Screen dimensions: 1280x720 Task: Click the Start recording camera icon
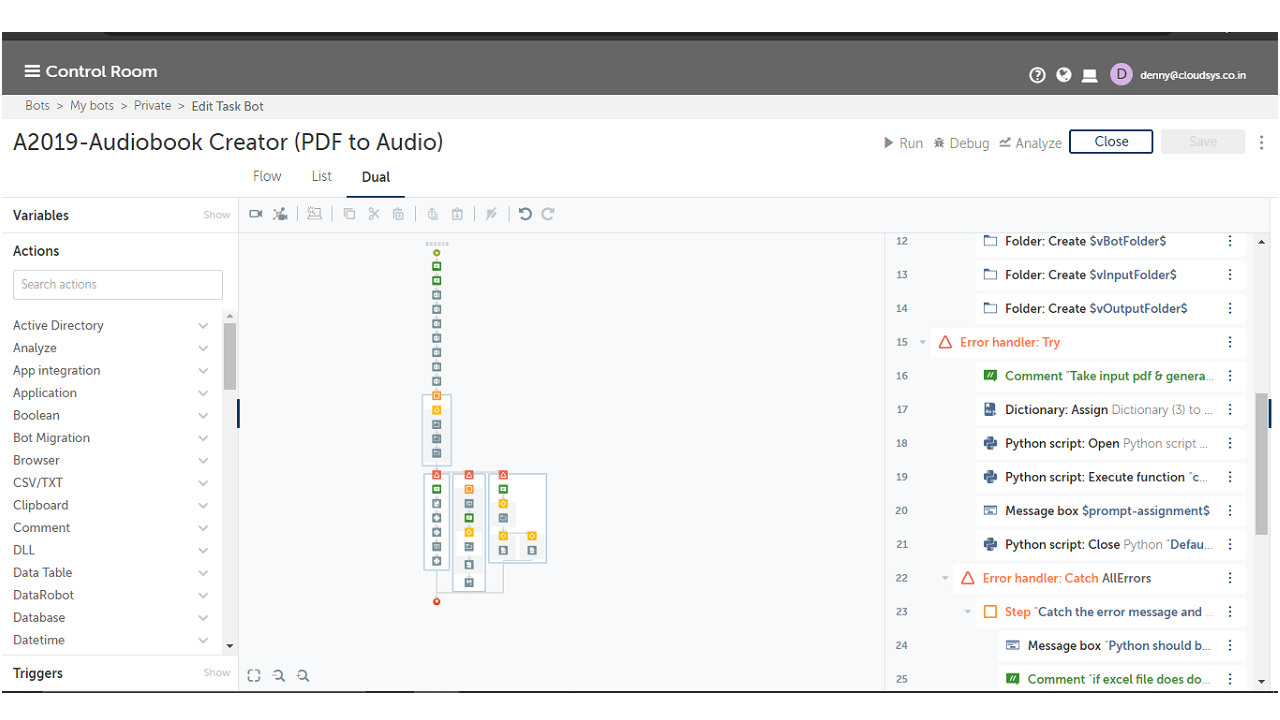pyautogui.click(x=255, y=214)
